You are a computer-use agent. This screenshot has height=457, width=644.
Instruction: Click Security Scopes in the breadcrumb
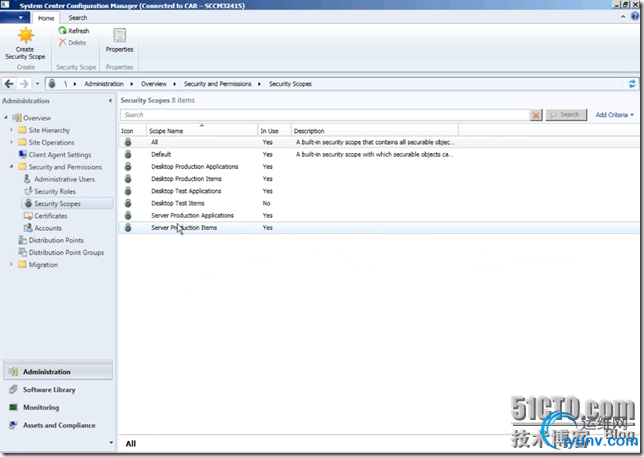(x=290, y=84)
